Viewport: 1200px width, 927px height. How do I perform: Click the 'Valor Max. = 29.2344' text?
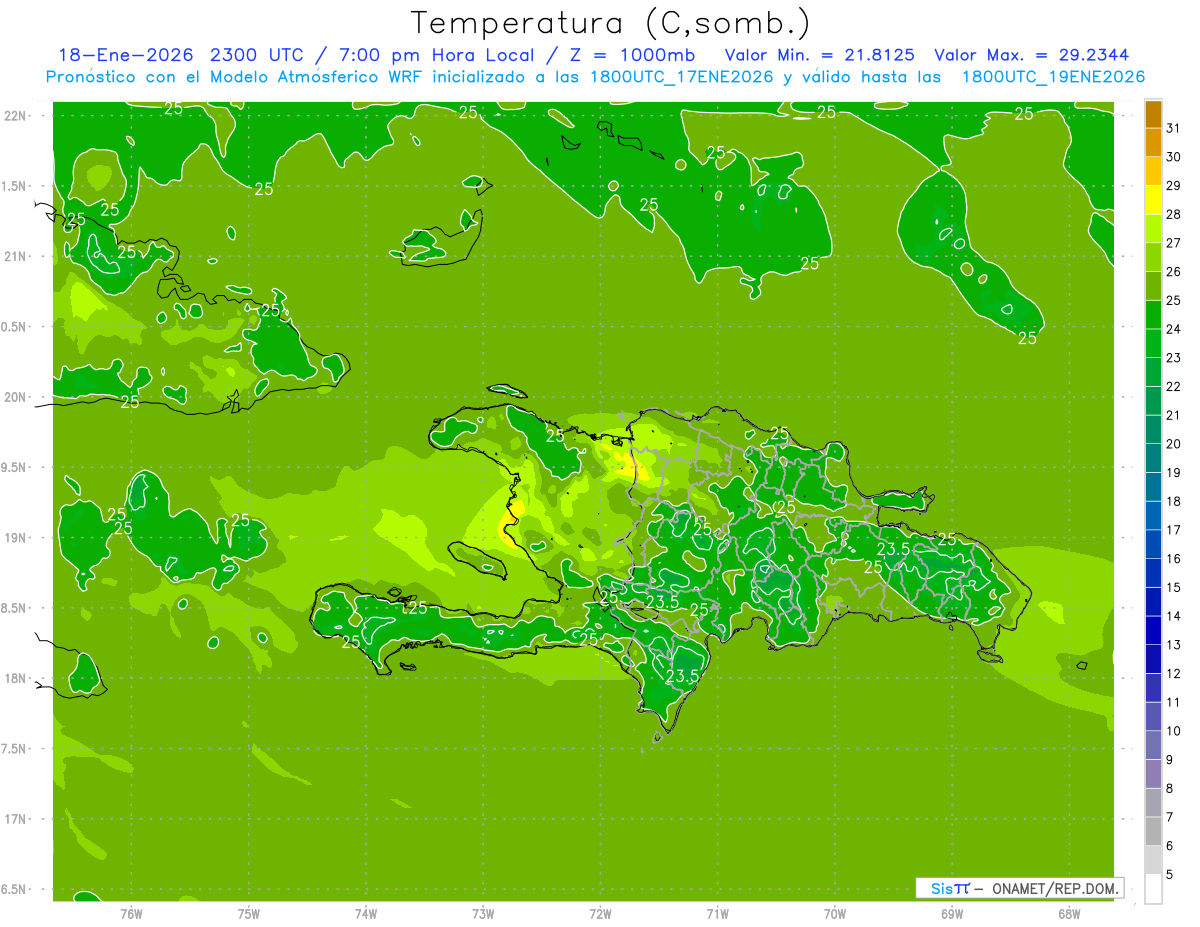pos(1031,55)
